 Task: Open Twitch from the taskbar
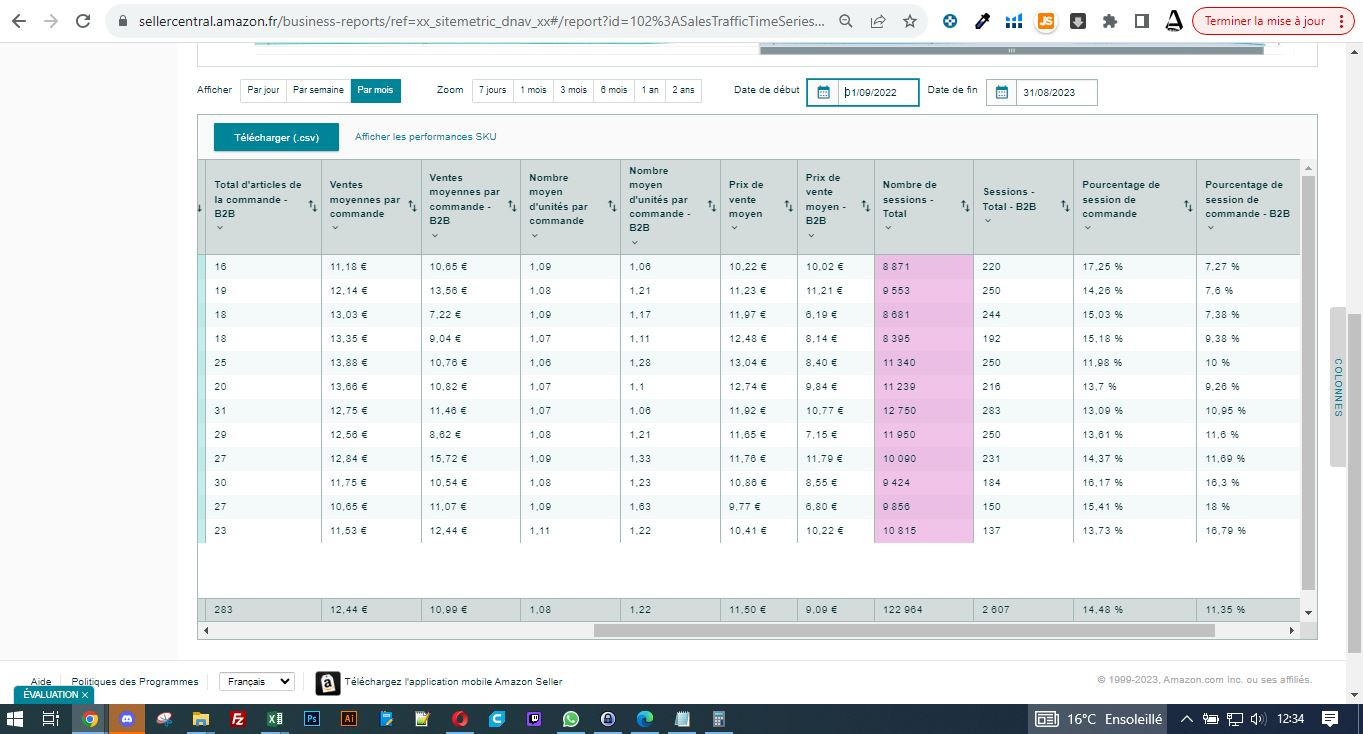[x=534, y=719]
